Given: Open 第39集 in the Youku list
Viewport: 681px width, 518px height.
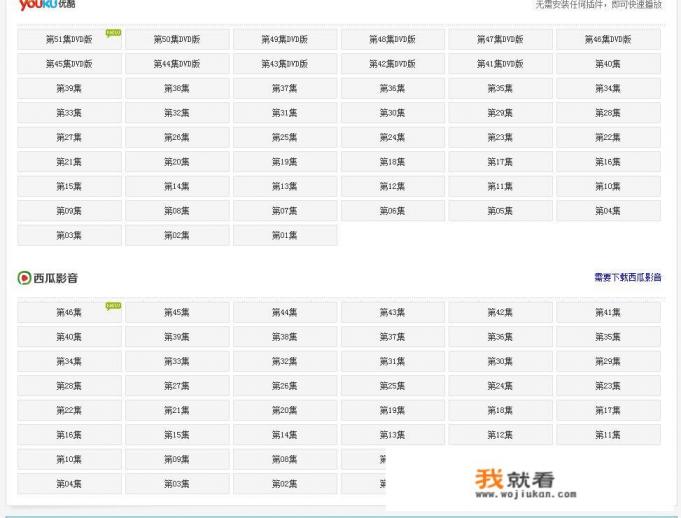Looking at the screenshot, I should tap(69, 89).
